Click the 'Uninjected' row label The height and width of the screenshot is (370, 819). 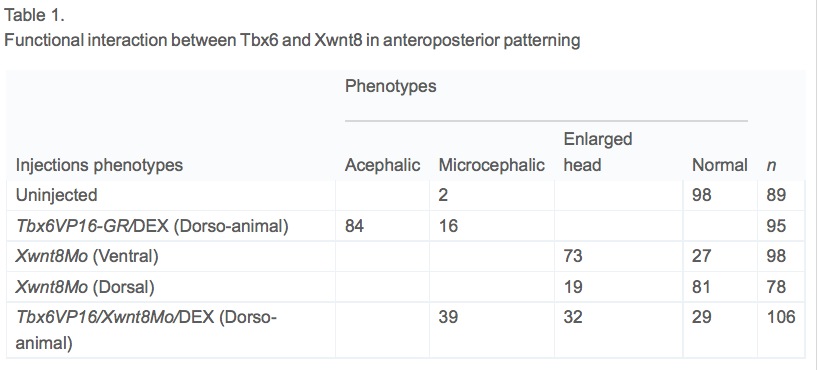pos(56,195)
